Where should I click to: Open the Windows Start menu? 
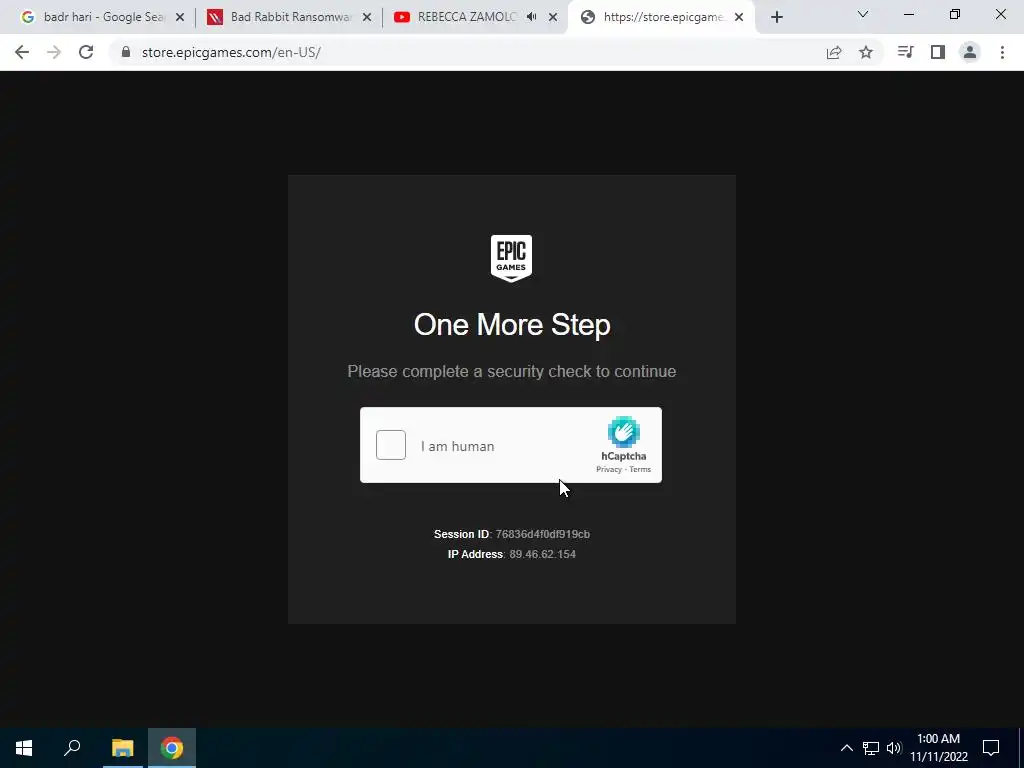[x=24, y=748]
